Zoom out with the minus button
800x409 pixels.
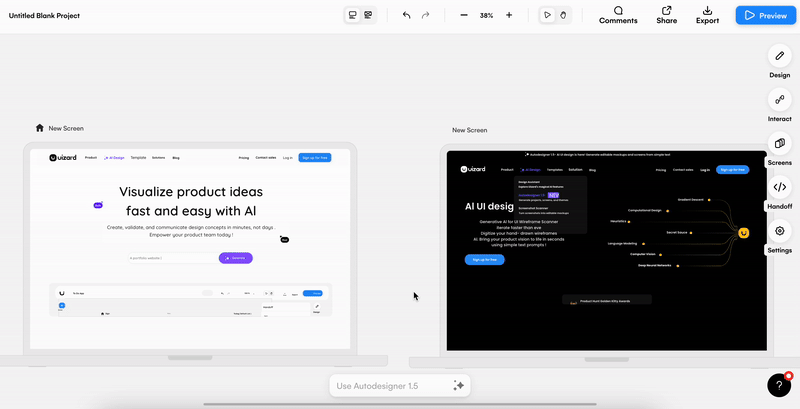pos(464,15)
